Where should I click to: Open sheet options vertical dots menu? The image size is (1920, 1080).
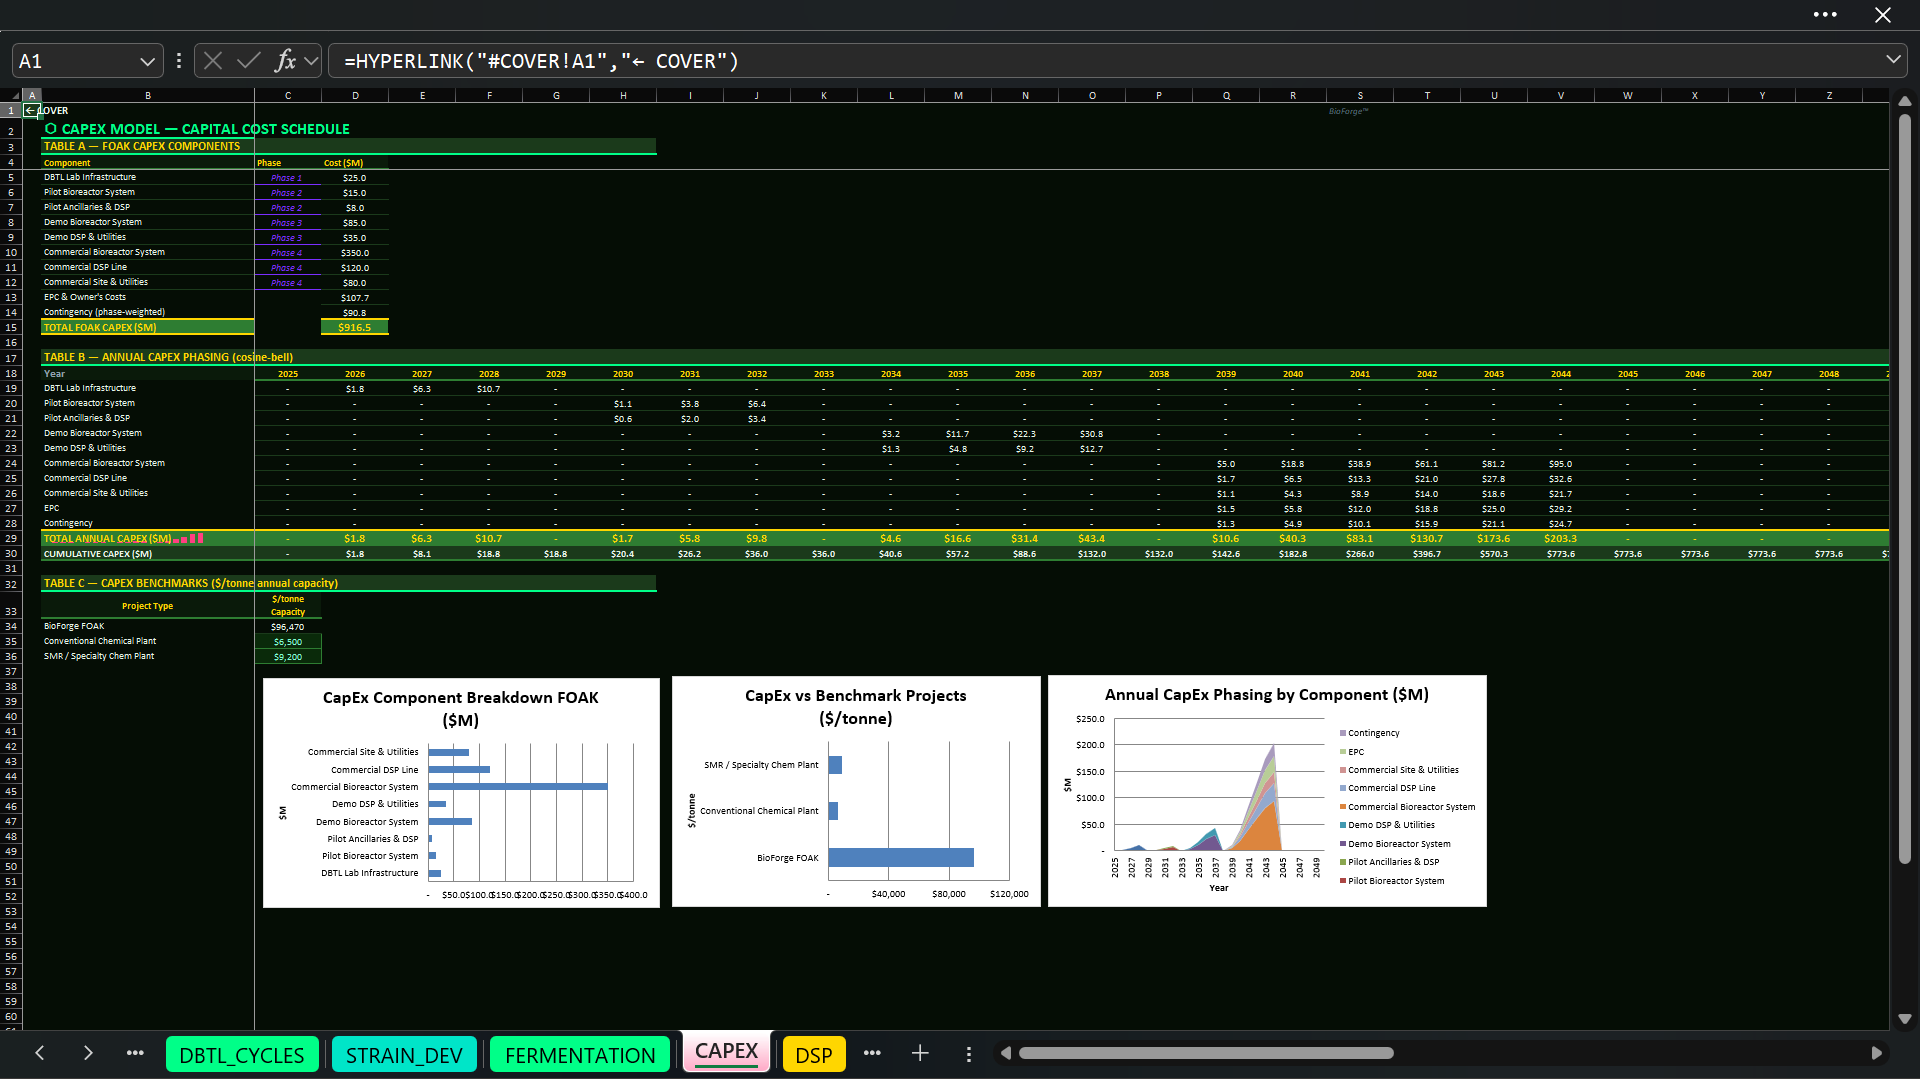click(968, 1054)
